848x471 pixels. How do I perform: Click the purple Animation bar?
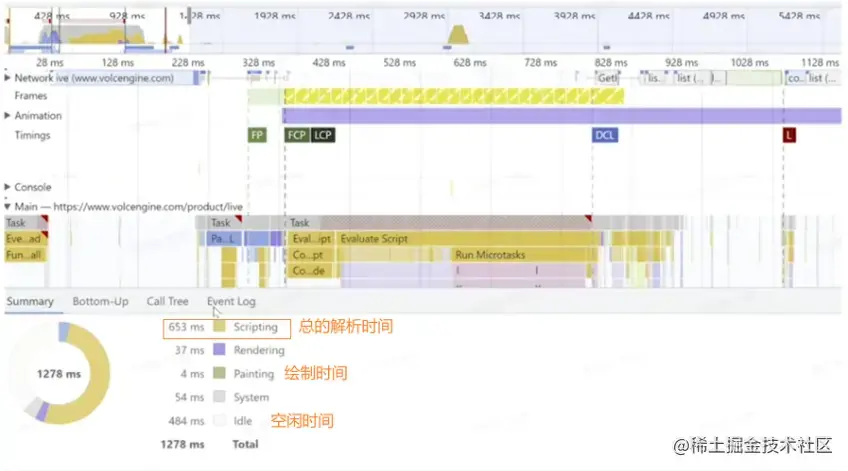[562, 116]
